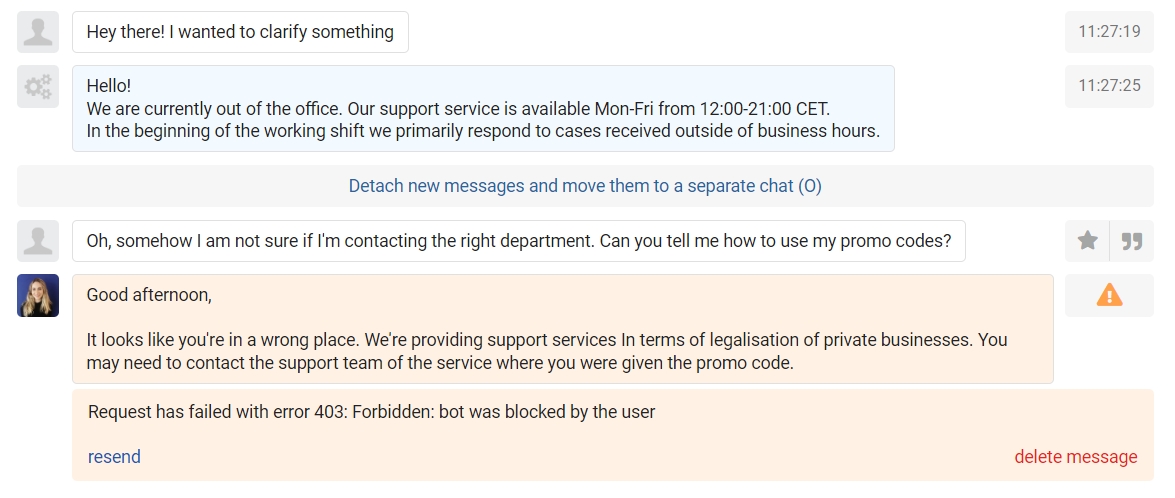The height and width of the screenshot is (498, 1175).
Task: Click the user avatar beside promo codes question
Action: [38, 241]
